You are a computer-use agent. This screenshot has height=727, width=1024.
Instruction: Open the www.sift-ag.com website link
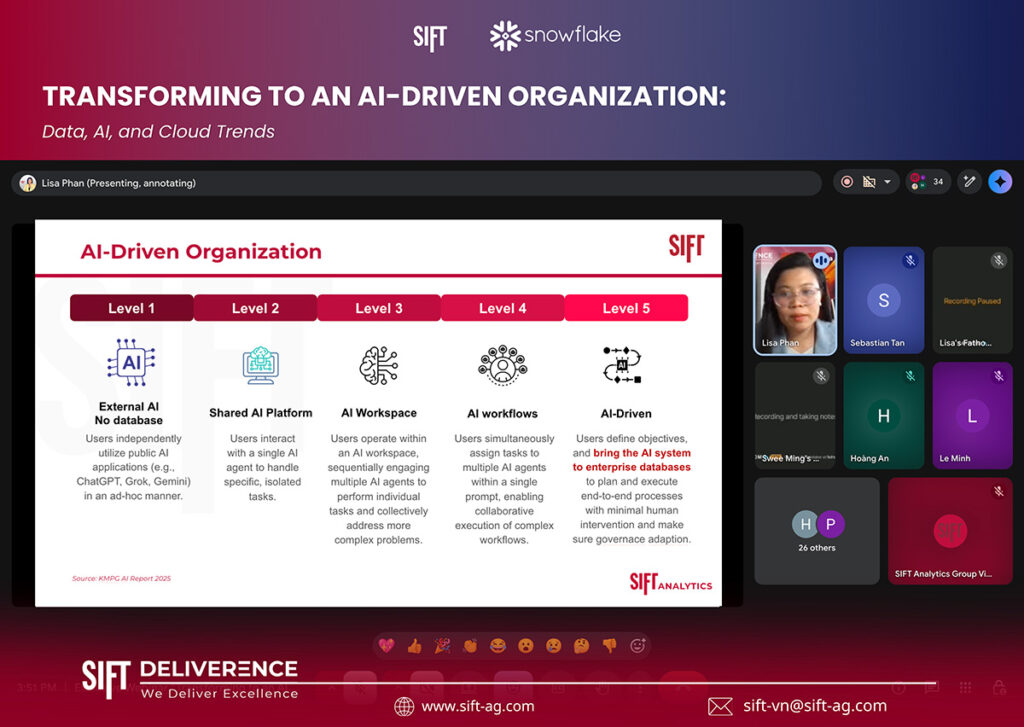tap(478, 706)
